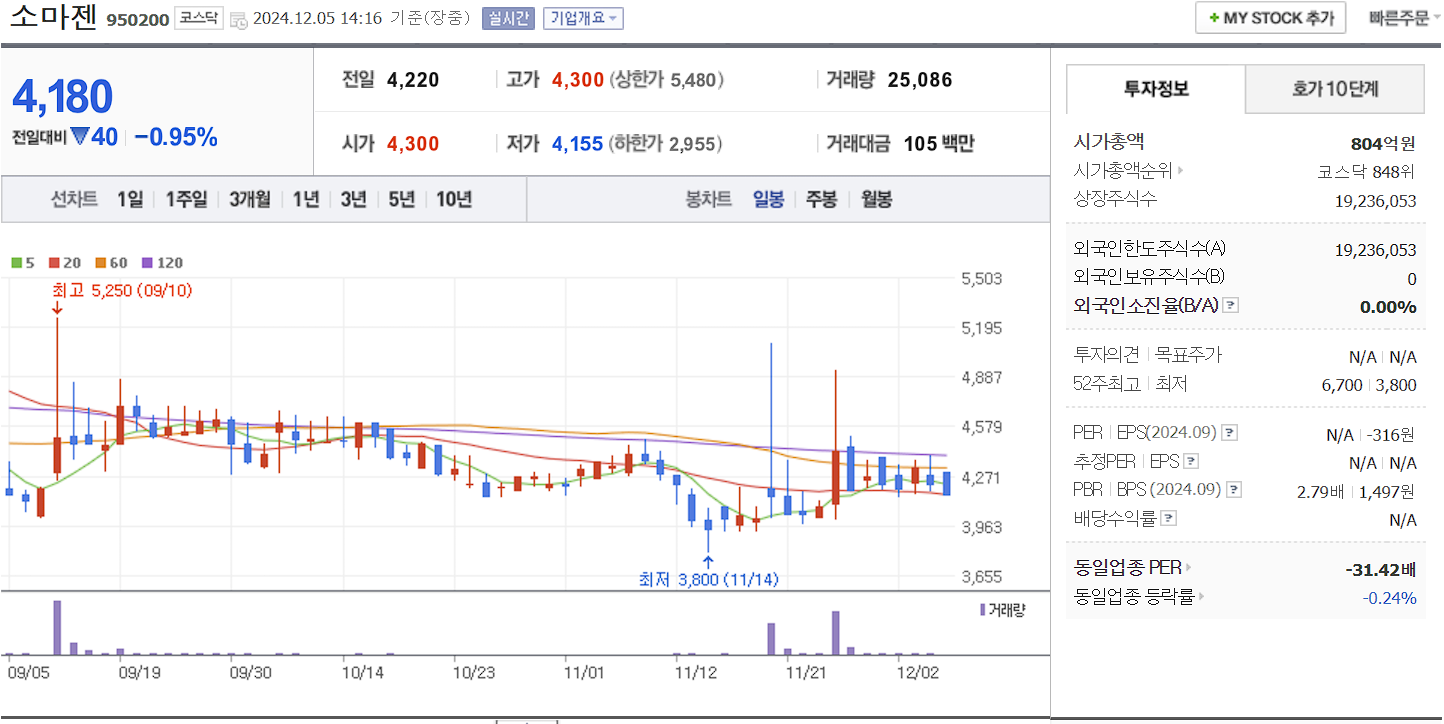
Task: Click the 코스닥 market badge next to 950200
Action: [200, 18]
